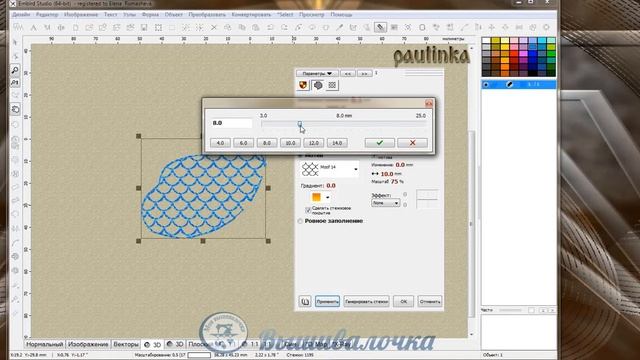Click the redo arrow icon in top toolbar
640x360 pixels.
tap(284, 28)
